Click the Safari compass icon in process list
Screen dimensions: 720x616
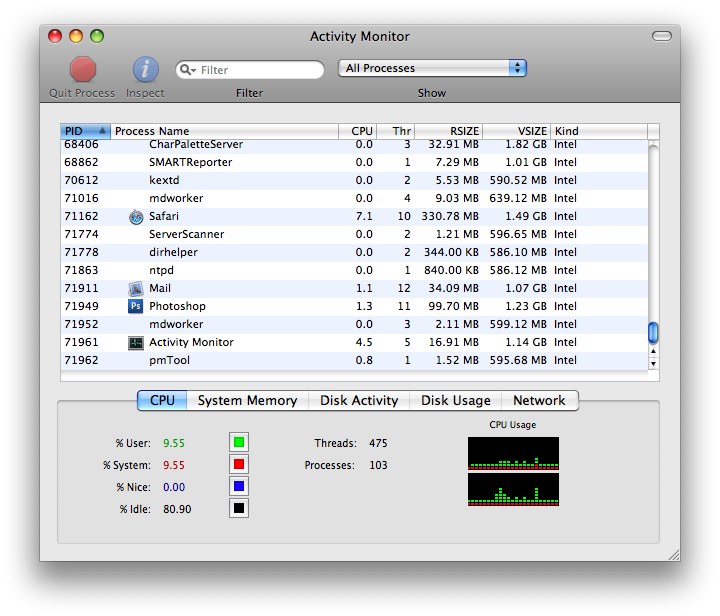coord(136,217)
